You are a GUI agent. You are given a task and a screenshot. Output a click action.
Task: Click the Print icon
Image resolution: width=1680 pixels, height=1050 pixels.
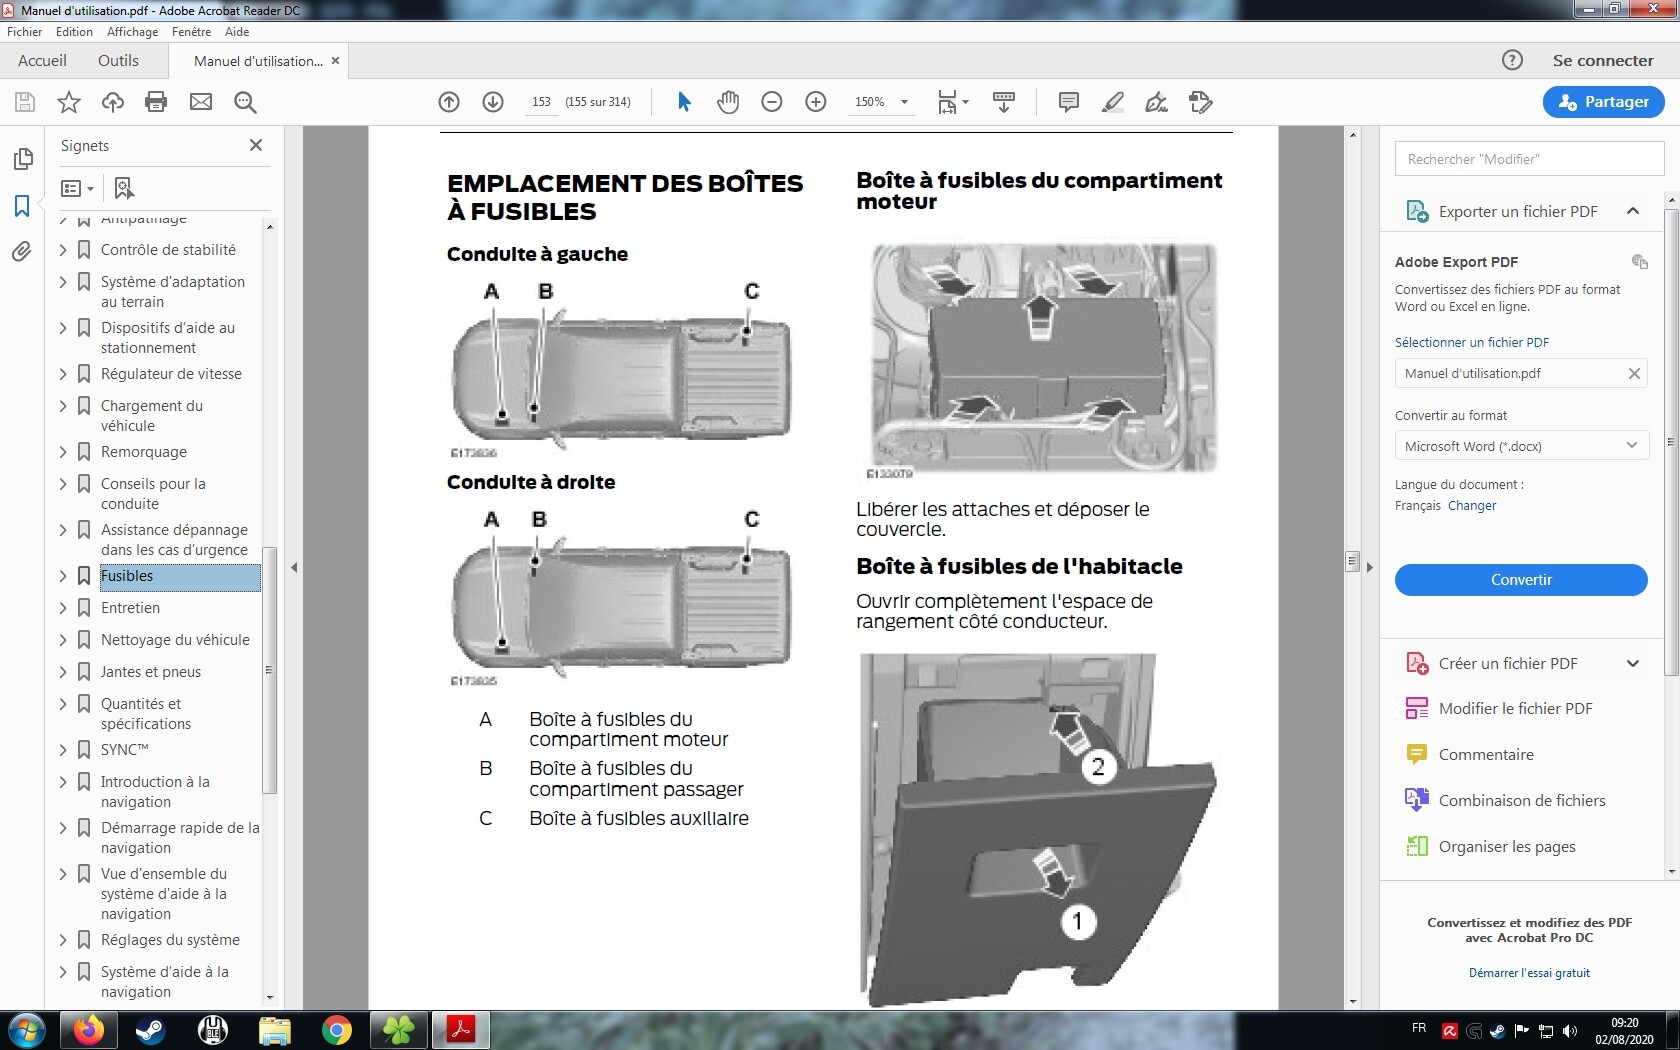[x=156, y=102]
